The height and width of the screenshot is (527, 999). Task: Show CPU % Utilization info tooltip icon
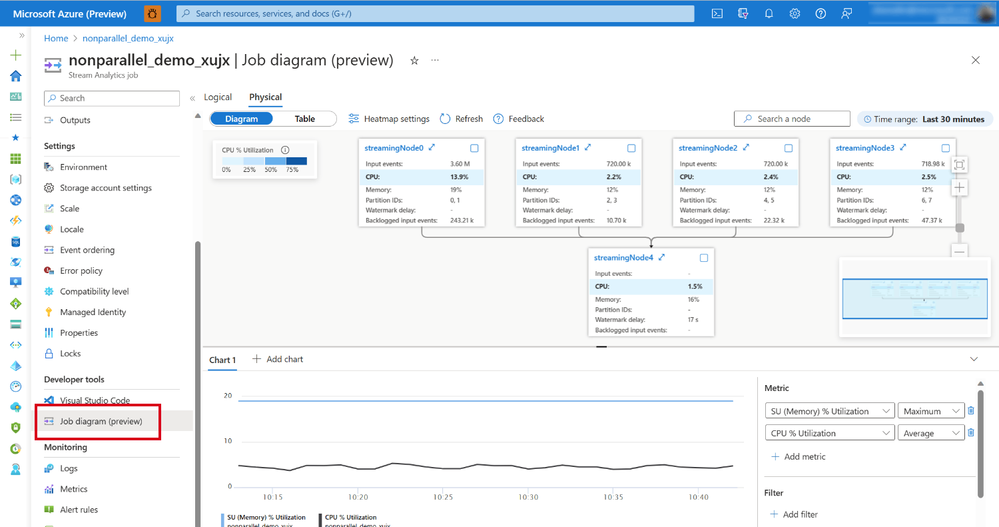click(285, 150)
